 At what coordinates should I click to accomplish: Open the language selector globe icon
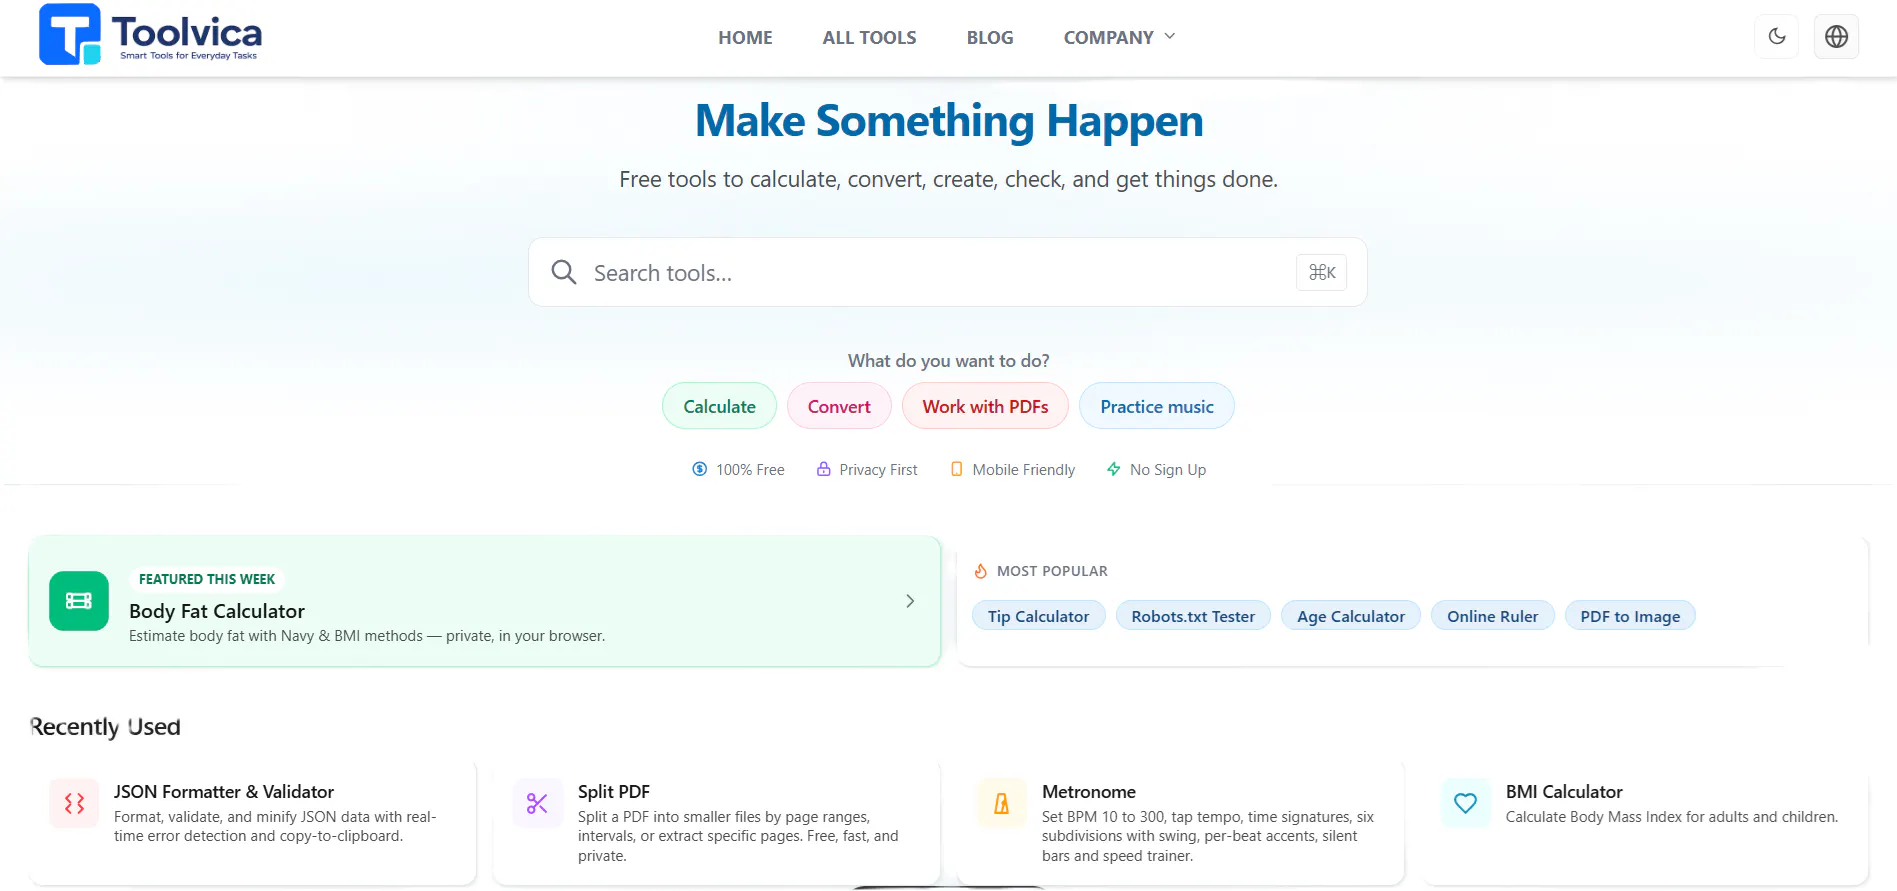point(1836,37)
